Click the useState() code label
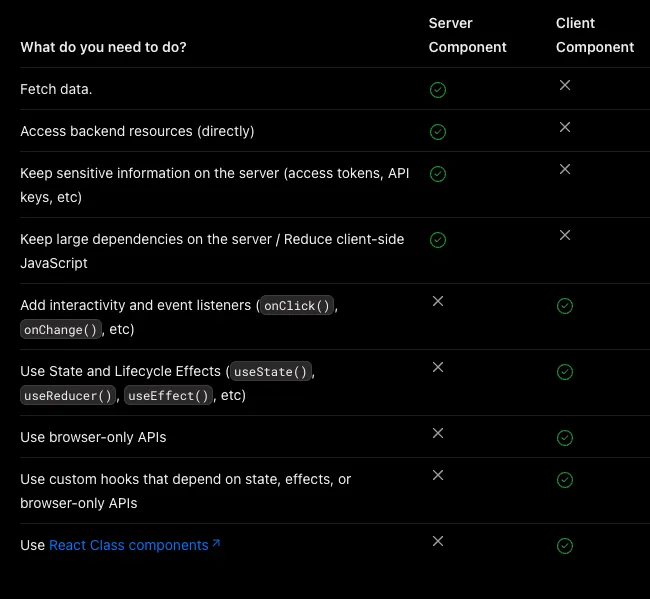 (271, 372)
